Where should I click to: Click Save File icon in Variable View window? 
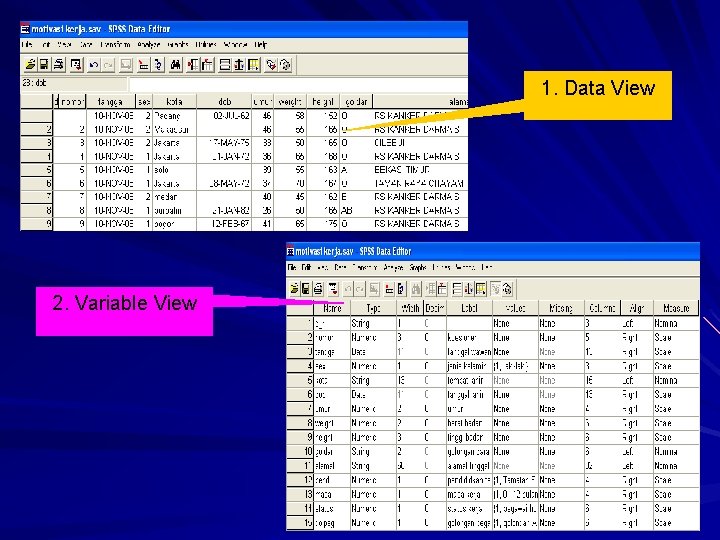coord(305,289)
